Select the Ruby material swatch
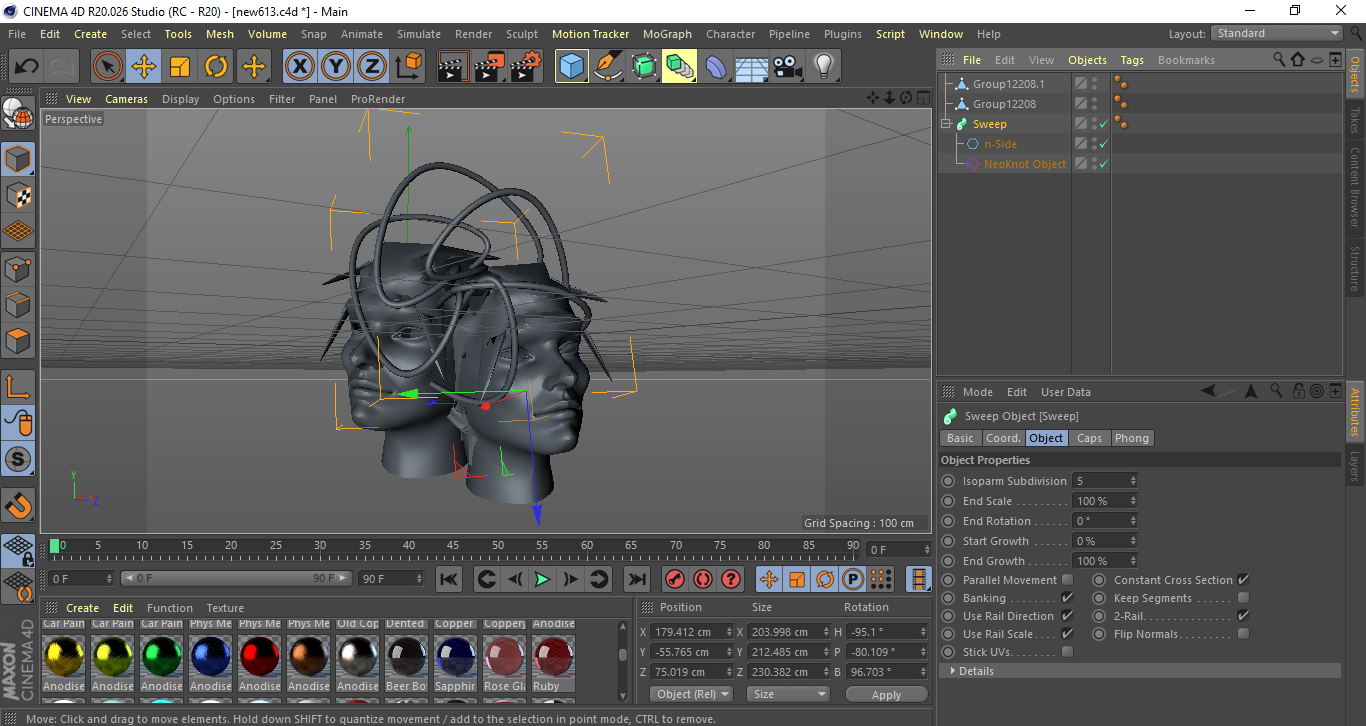Viewport: 1366px width, 726px height. [x=553, y=655]
